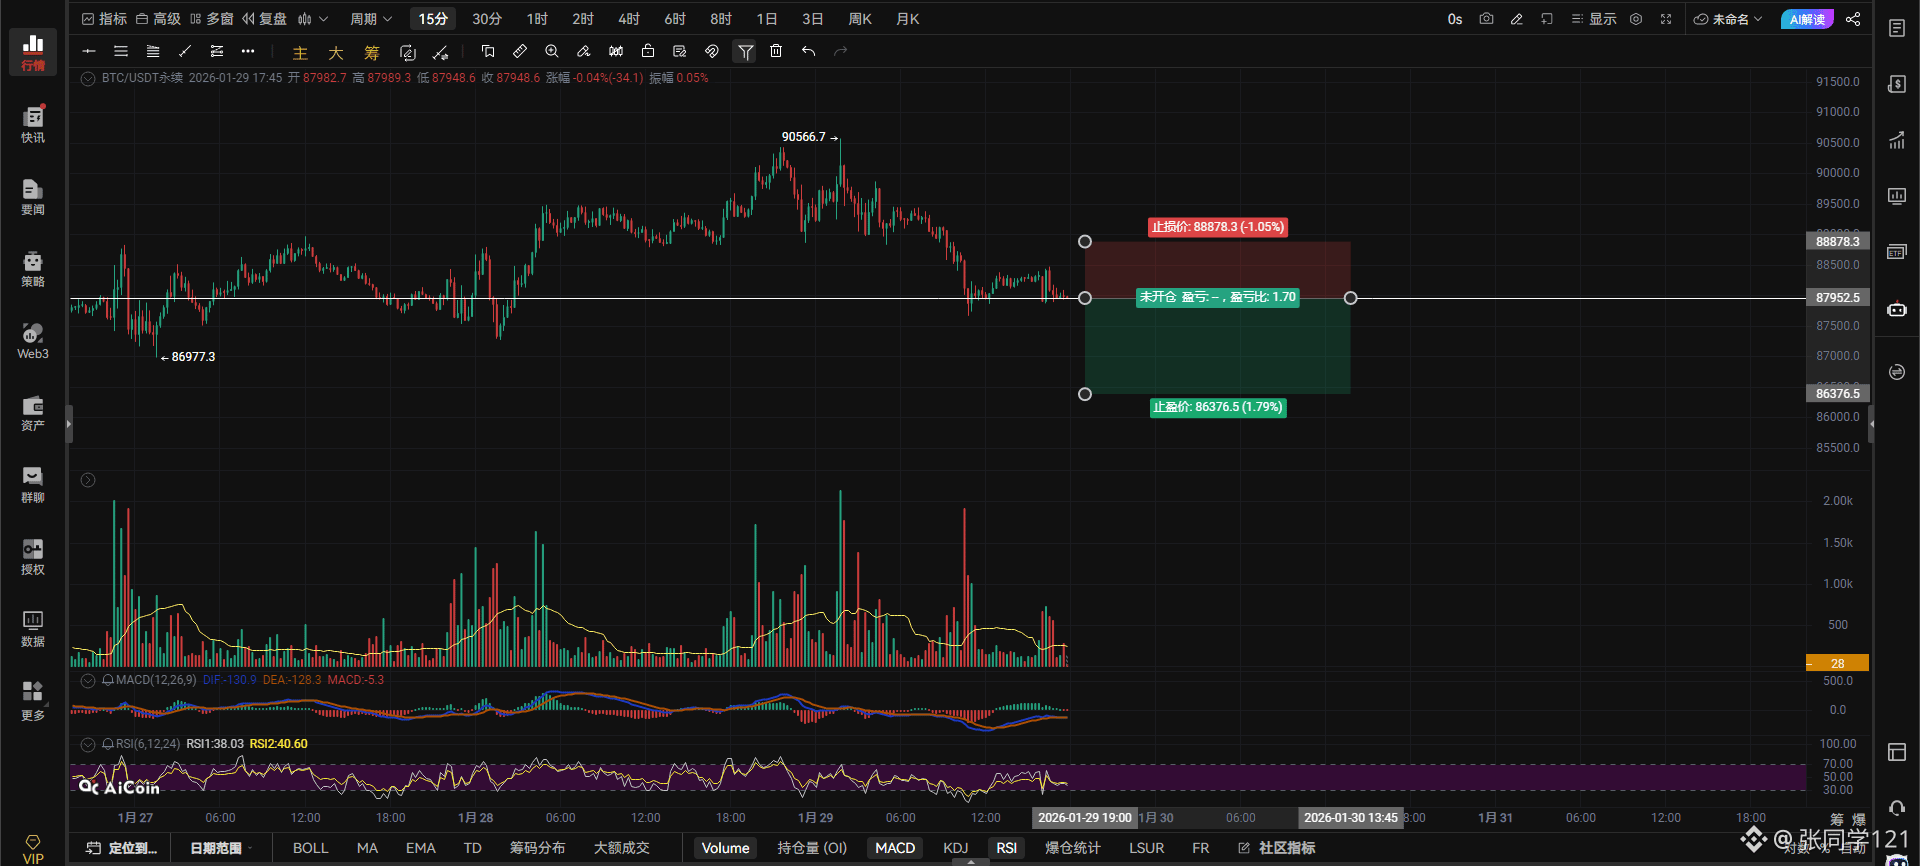Switch to the 4时 timeframe
Screen dimensions: 1920x866
click(x=629, y=19)
